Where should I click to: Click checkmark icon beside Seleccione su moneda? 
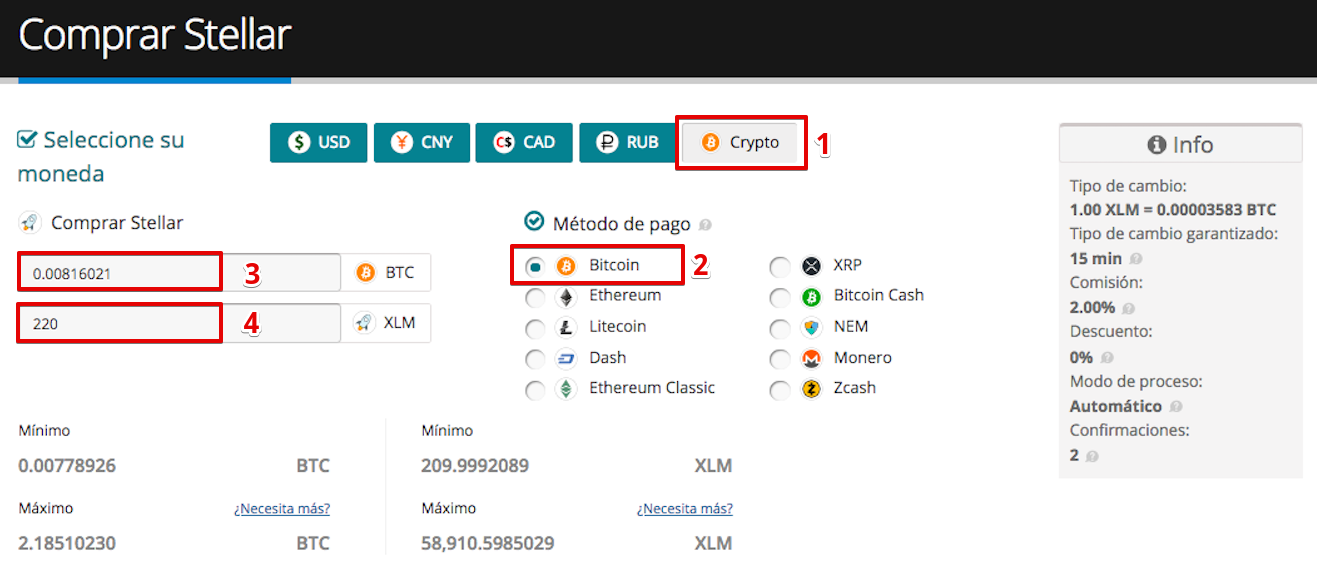pos(28,139)
